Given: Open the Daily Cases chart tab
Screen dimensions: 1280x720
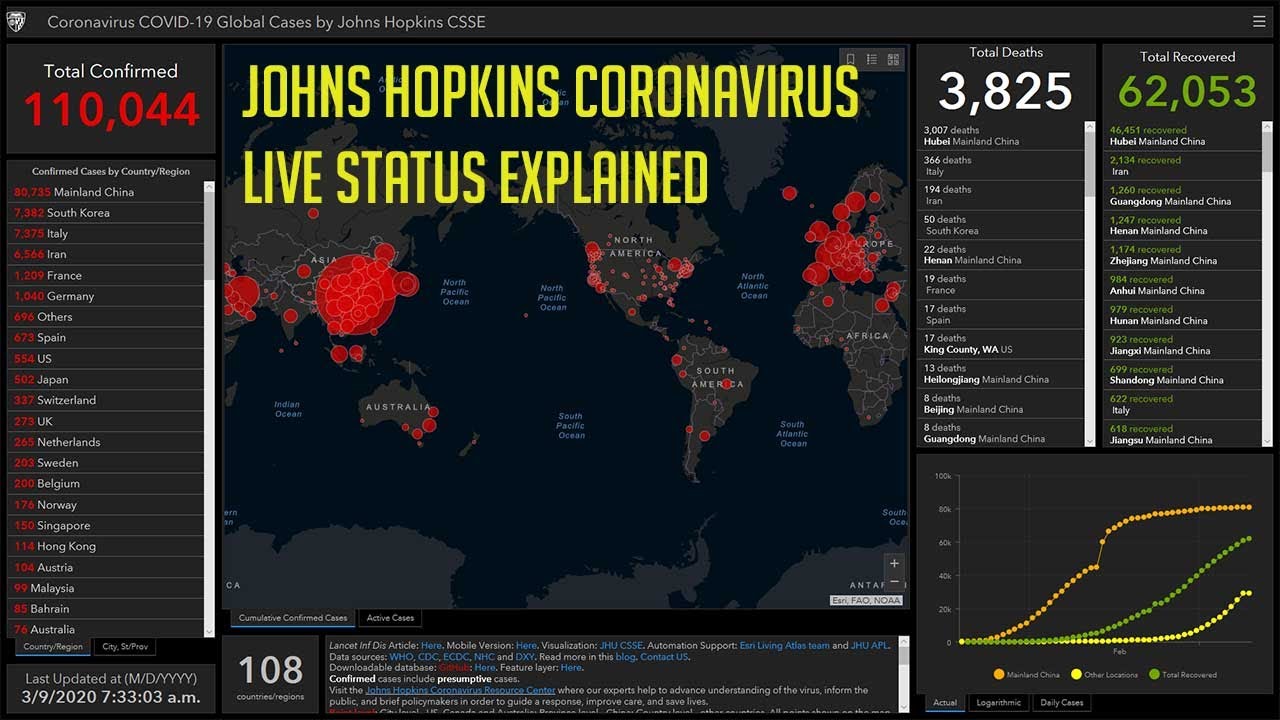Looking at the screenshot, I should coord(1062,703).
